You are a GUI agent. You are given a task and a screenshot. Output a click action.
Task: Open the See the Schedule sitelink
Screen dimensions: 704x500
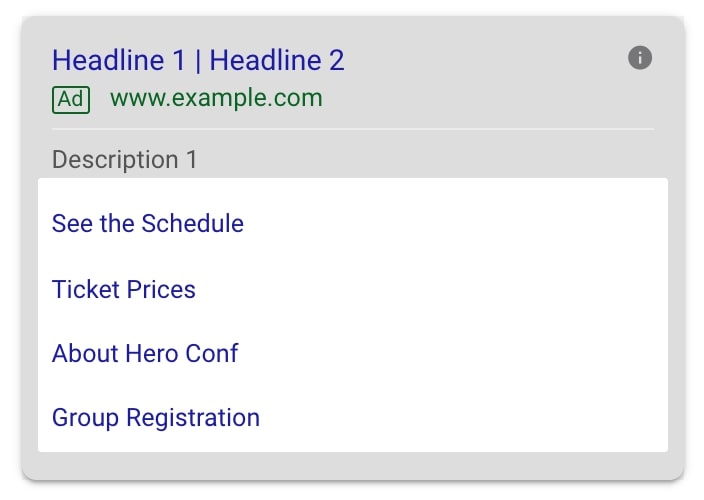click(x=148, y=223)
